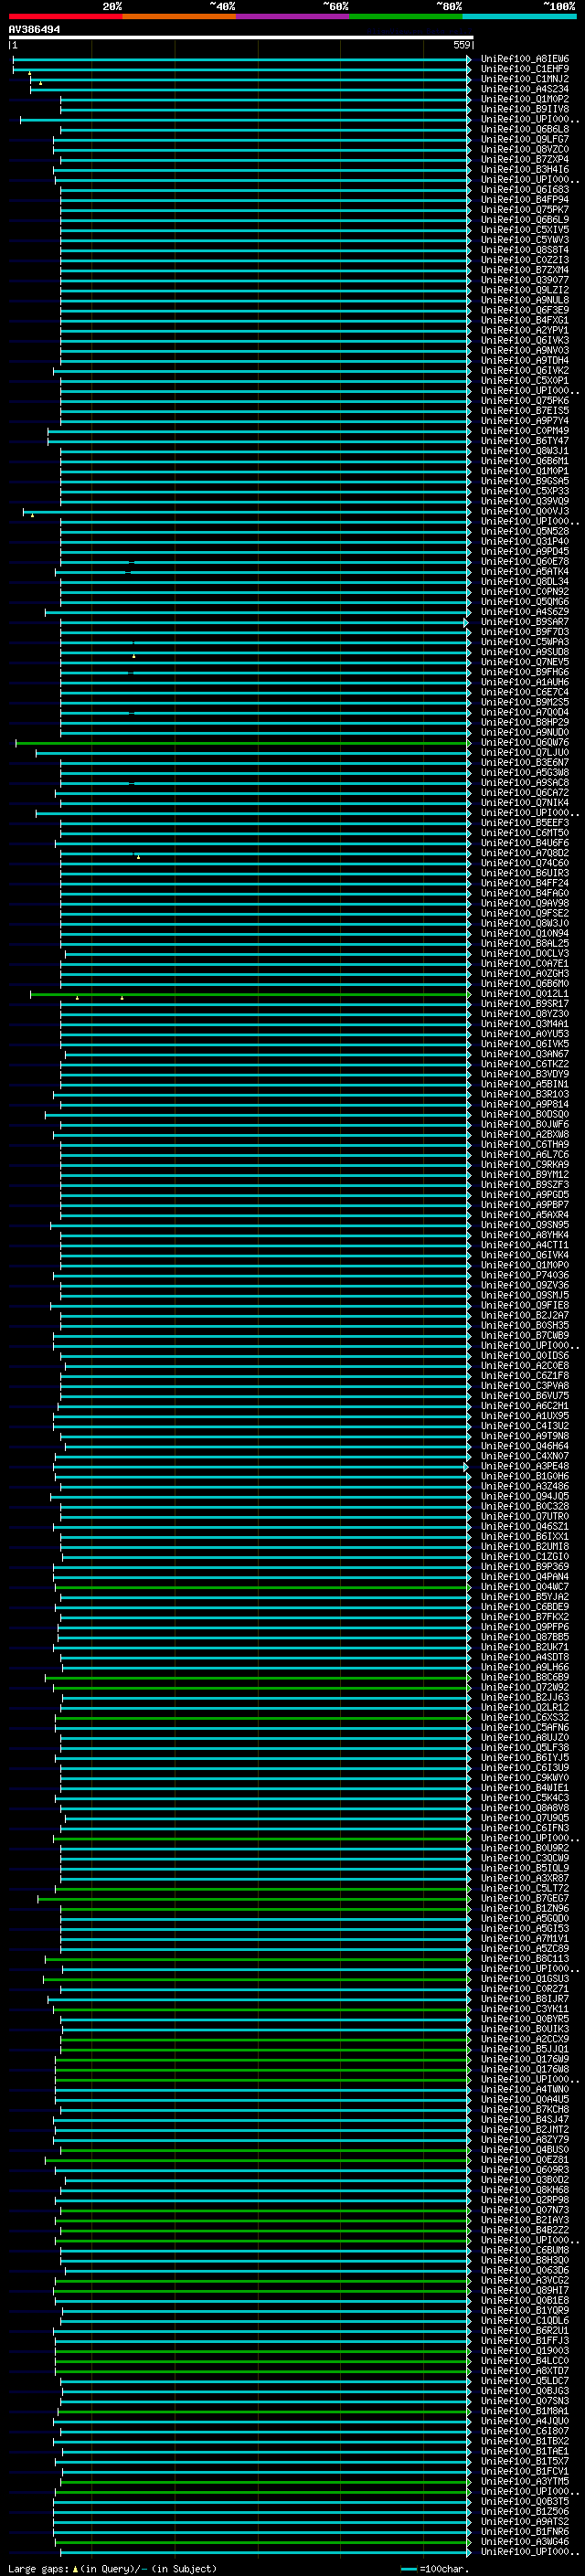This screenshot has width=585, height=2576.
Task: Select the UniRef100_Q6I683 label
Action: click(x=524, y=189)
